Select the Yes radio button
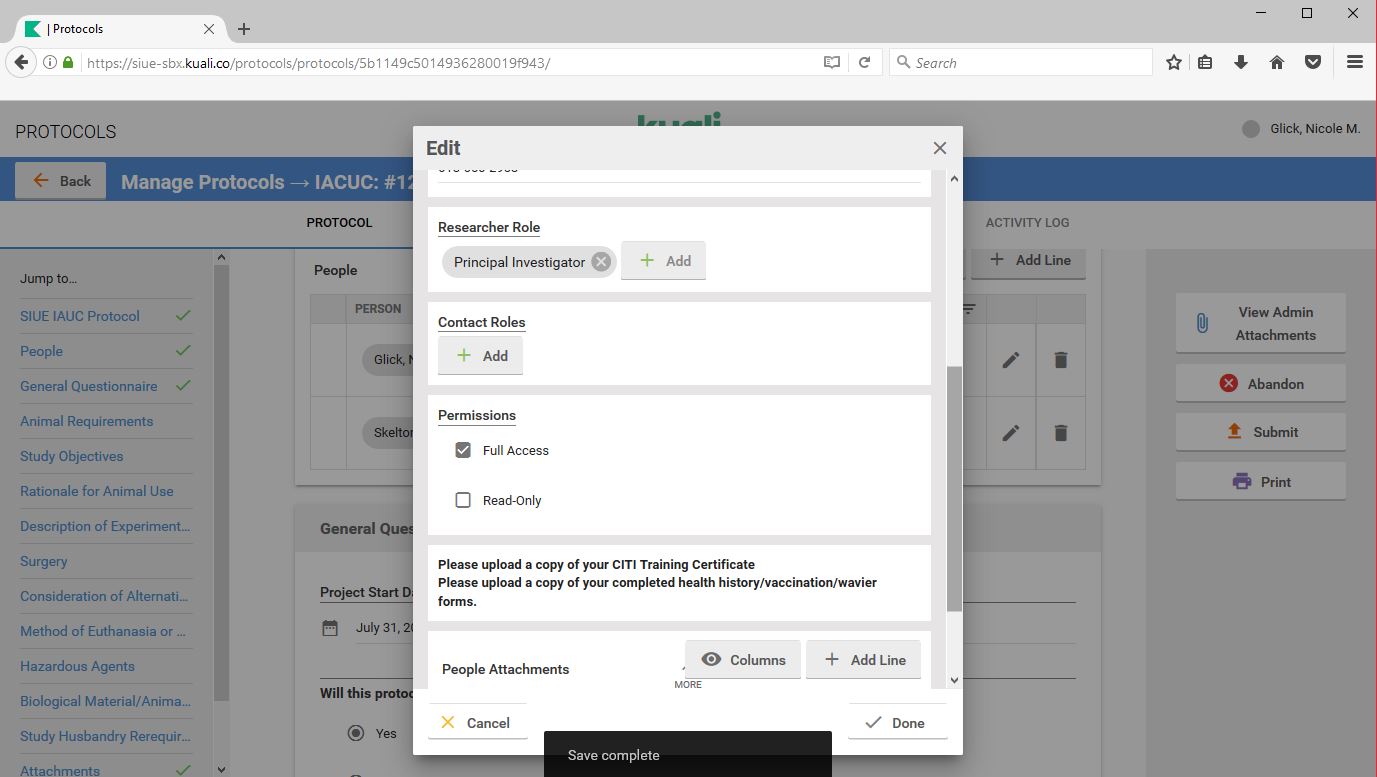 click(356, 733)
